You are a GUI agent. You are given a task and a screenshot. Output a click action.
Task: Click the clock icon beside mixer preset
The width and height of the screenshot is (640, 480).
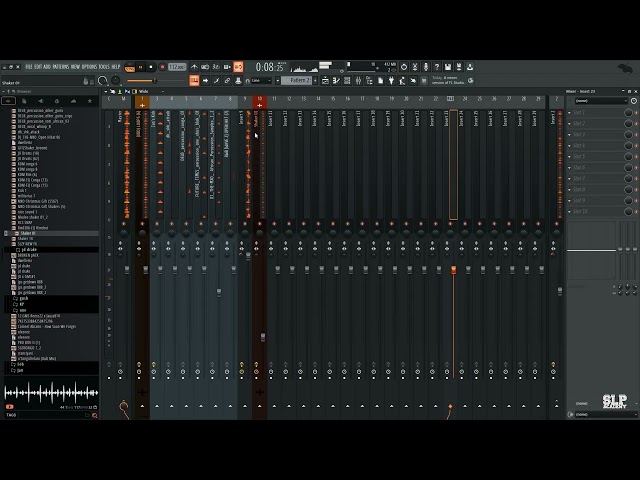[634, 101]
